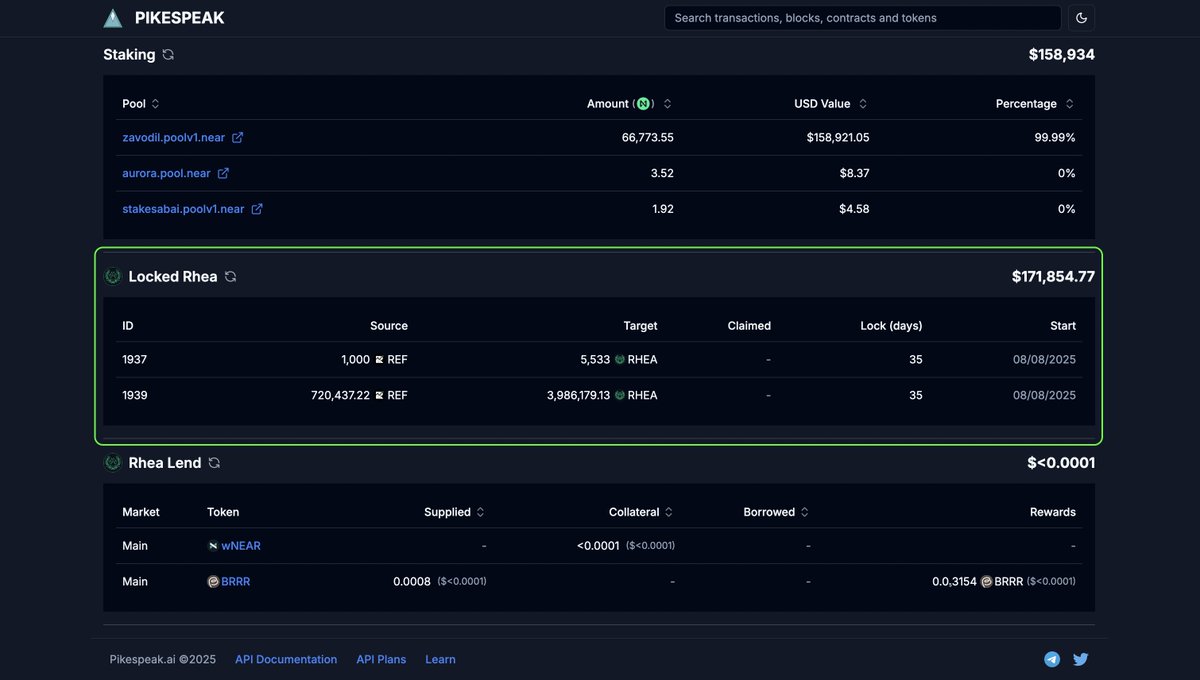The width and height of the screenshot is (1200, 680).
Task: Open the stakesabai.poolv1.near pool link
Action: pyautogui.click(x=257, y=208)
